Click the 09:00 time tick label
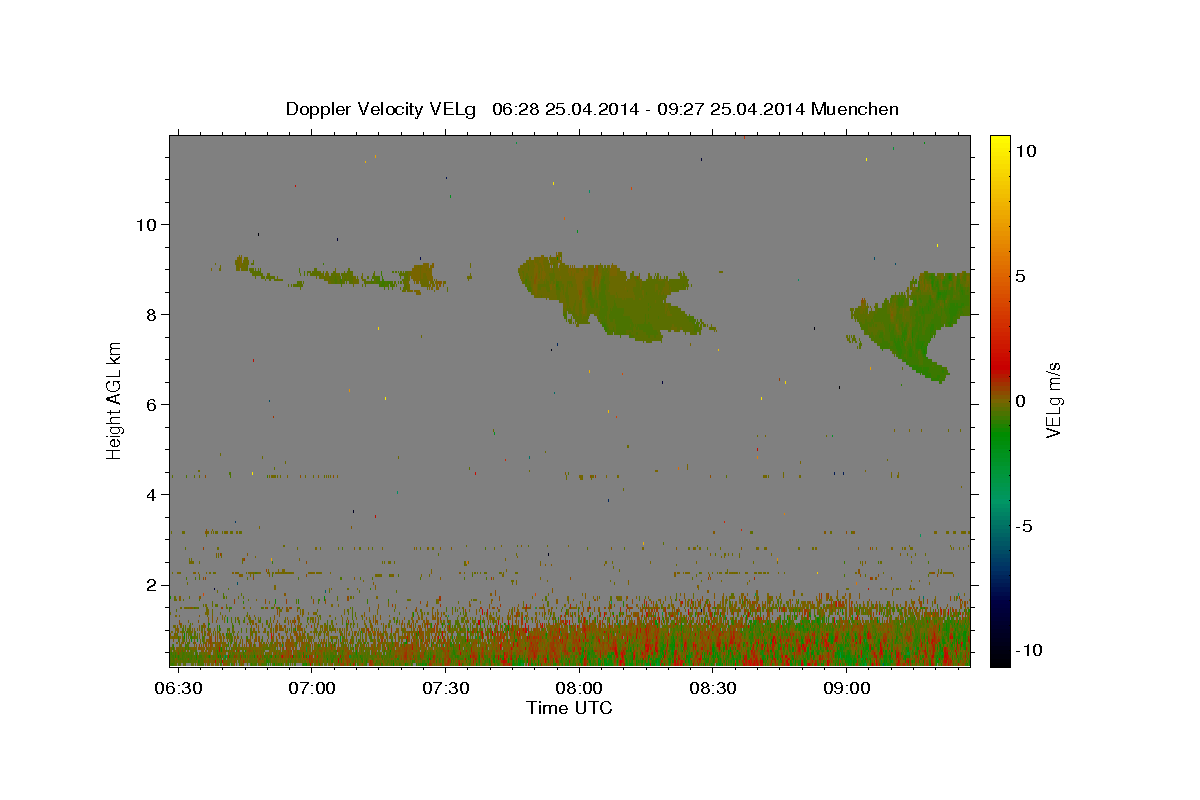The height and width of the screenshot is (800, 1200). tap(846, 688)
